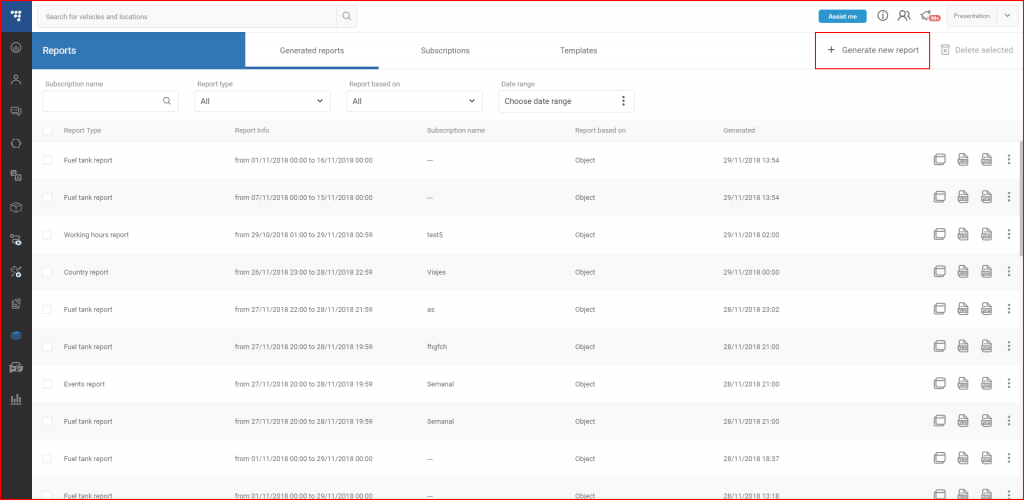The height and width of the screenshot is (500, 1024).
Task: Open the Report based on dropdown
Action: (x=414, y=101)
